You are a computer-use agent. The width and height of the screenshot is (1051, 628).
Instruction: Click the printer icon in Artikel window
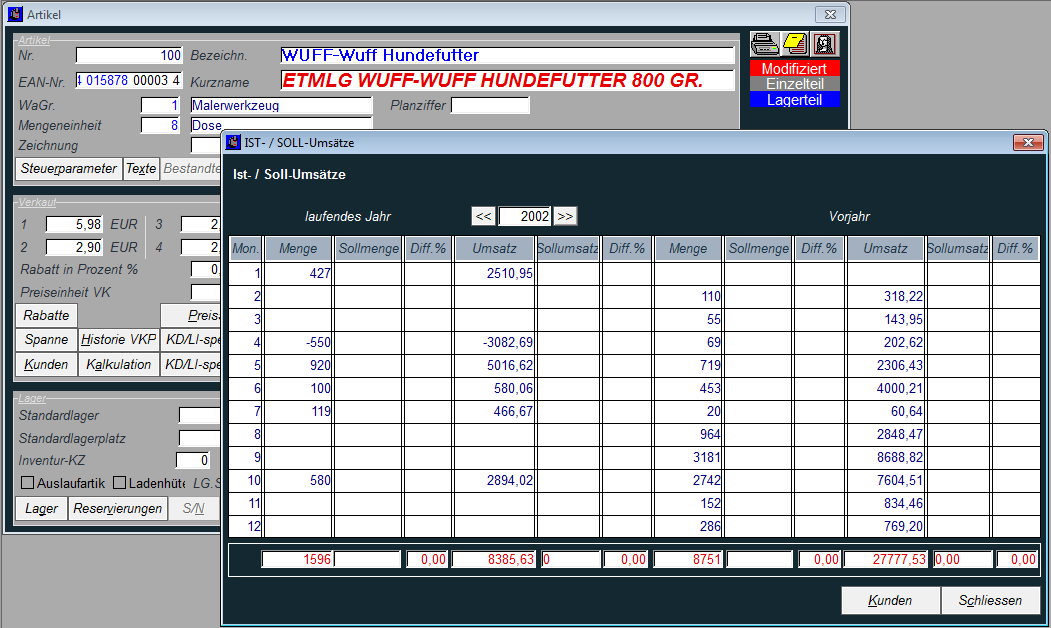coord(764,45)
